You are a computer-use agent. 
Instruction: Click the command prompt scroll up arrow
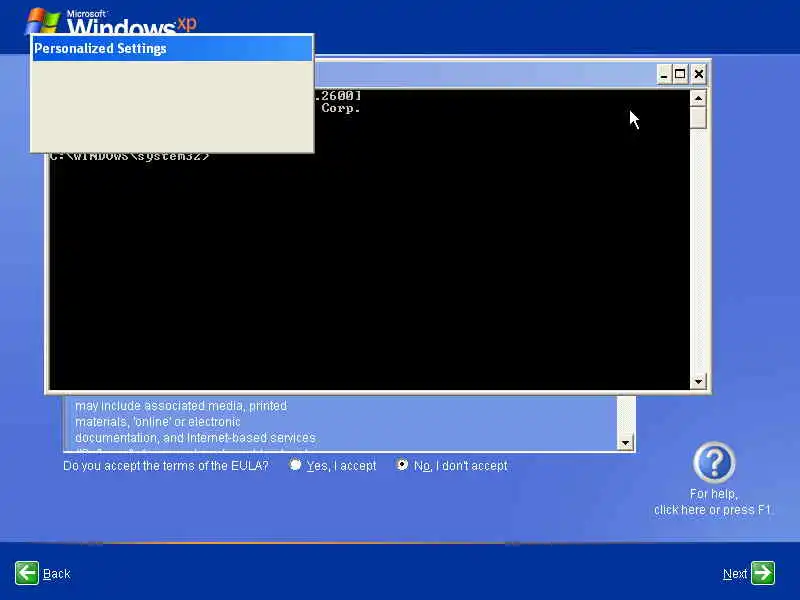coord(698,98)
